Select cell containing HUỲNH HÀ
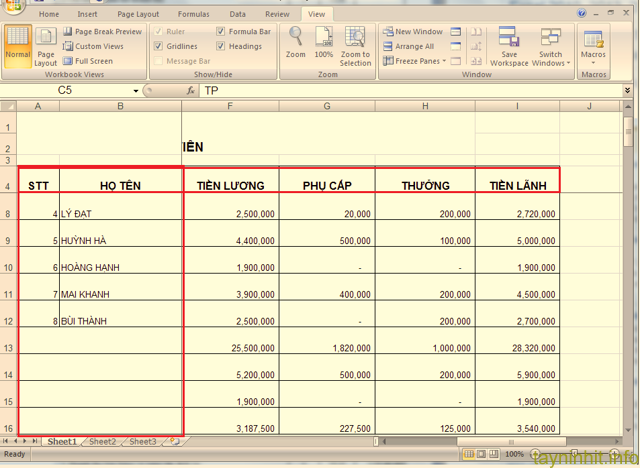 [120, 241]
